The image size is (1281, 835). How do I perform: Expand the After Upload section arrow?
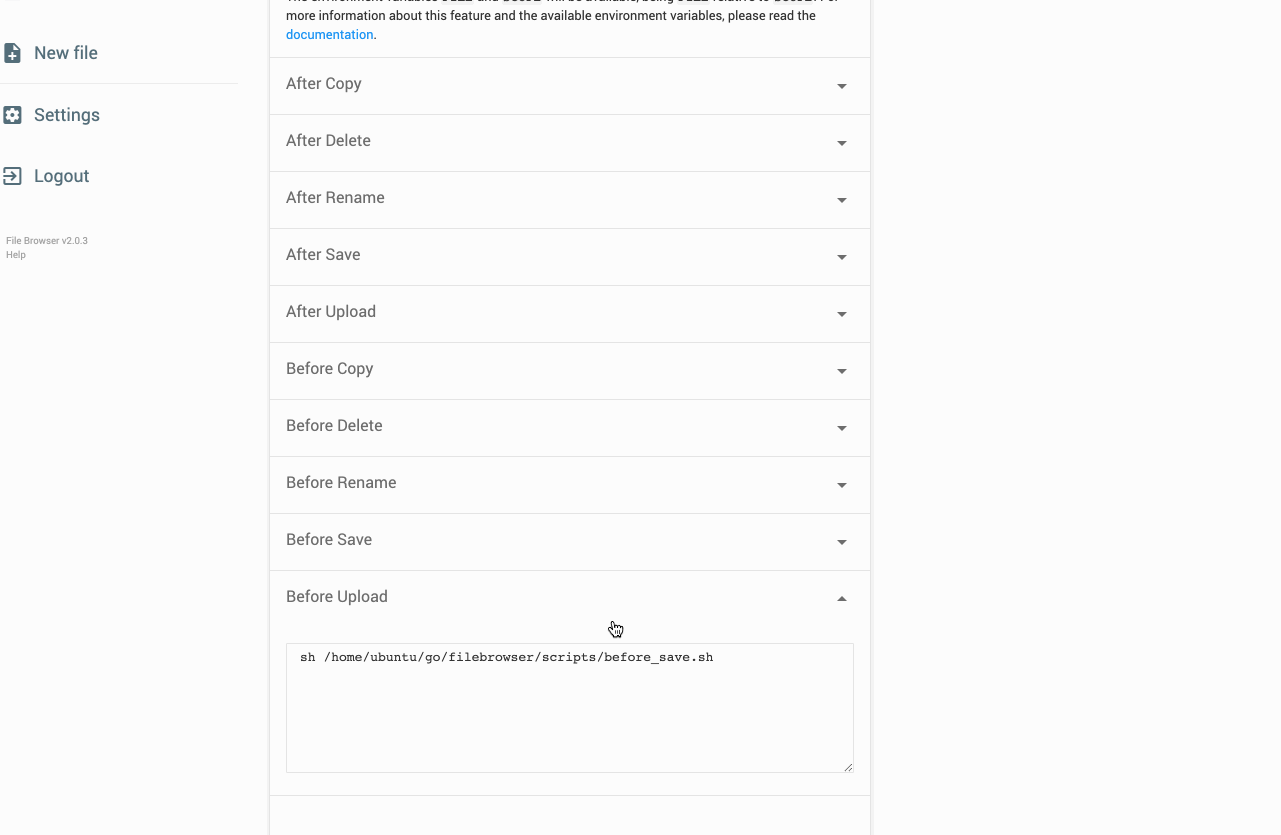842,314
